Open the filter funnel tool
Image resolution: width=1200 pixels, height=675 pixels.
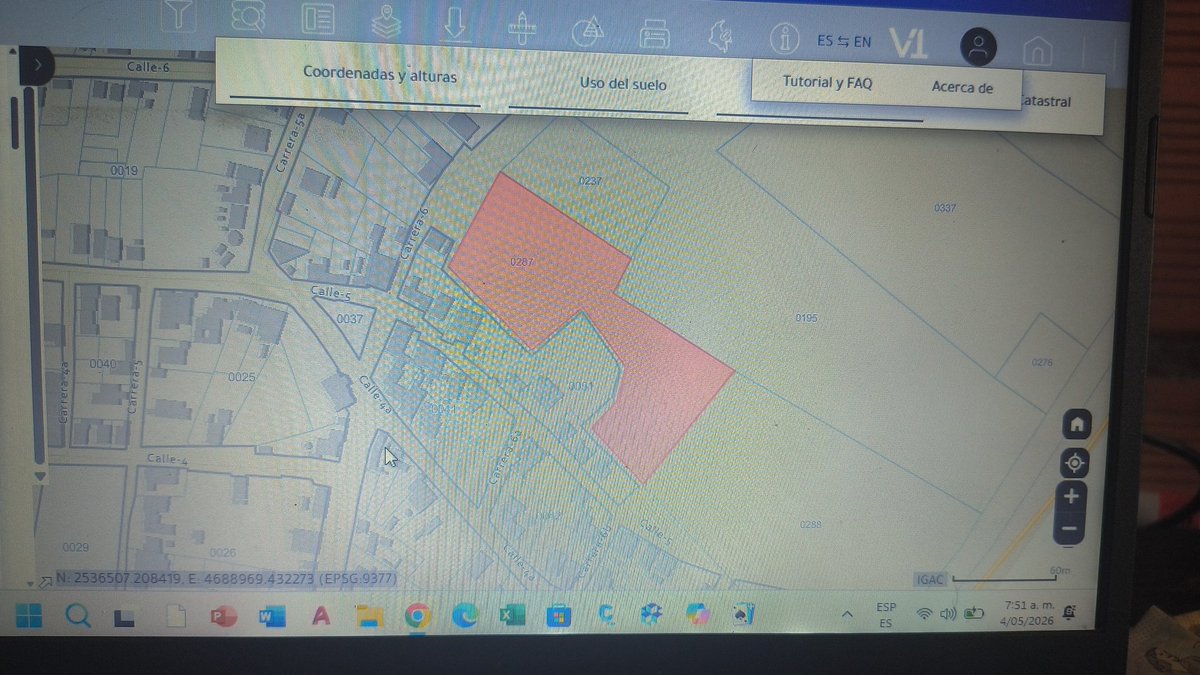[179, 13]
